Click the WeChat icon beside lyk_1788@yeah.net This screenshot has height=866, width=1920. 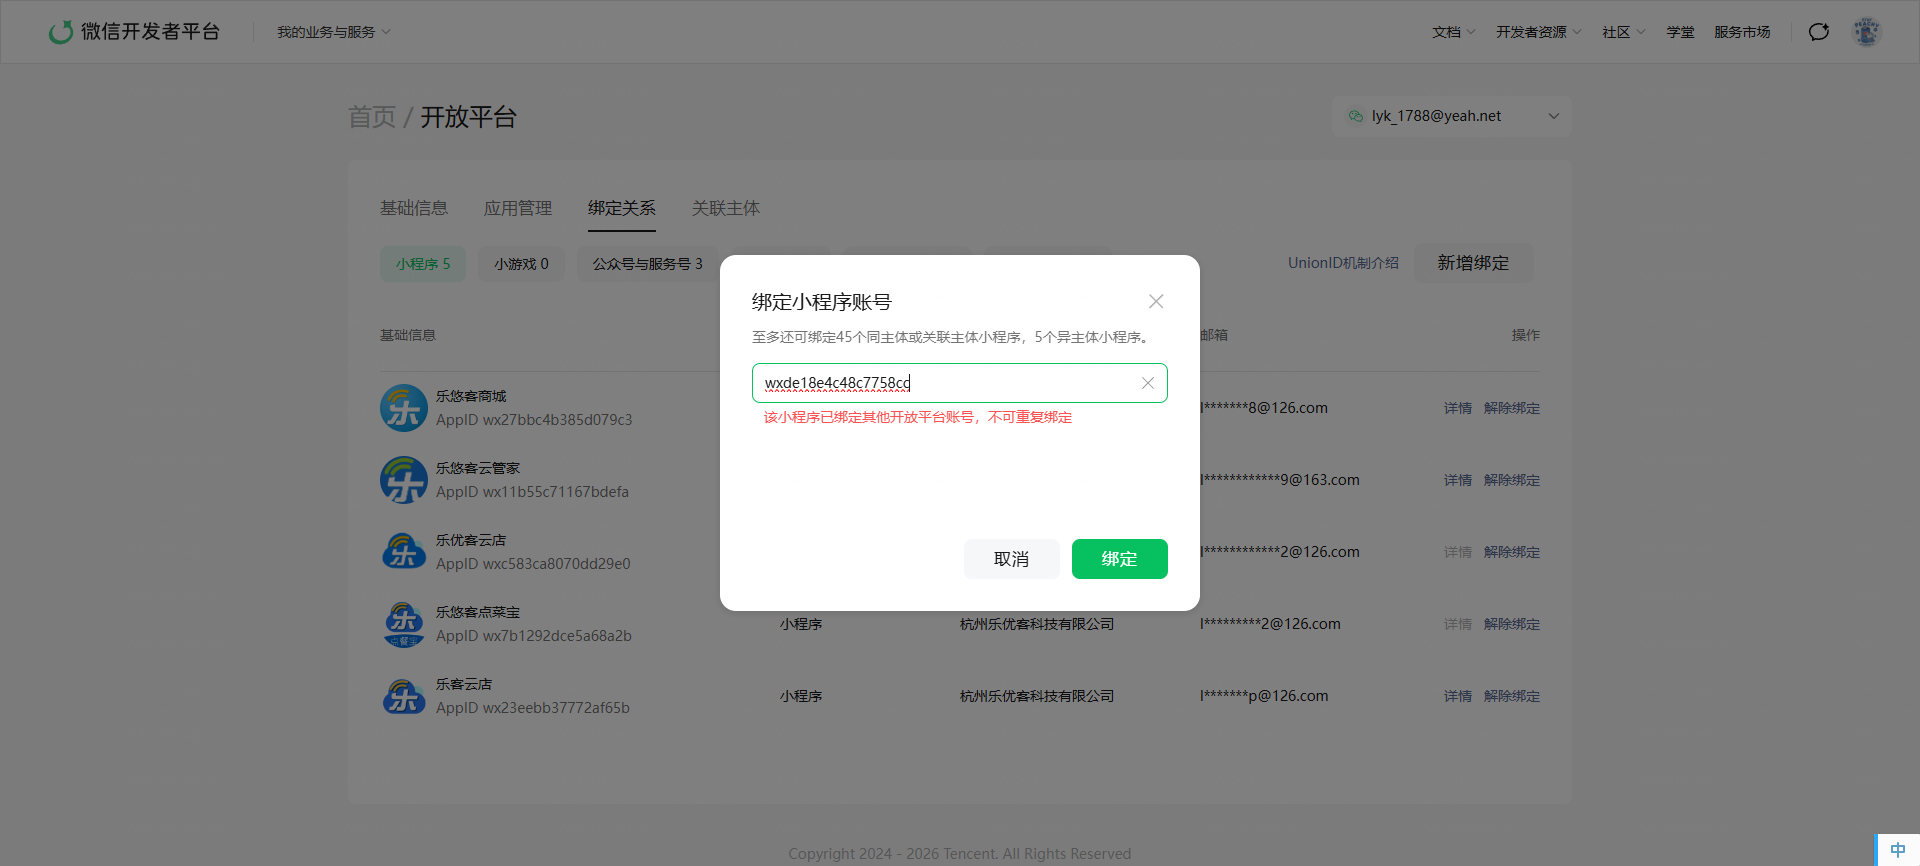click(1356, 116)
